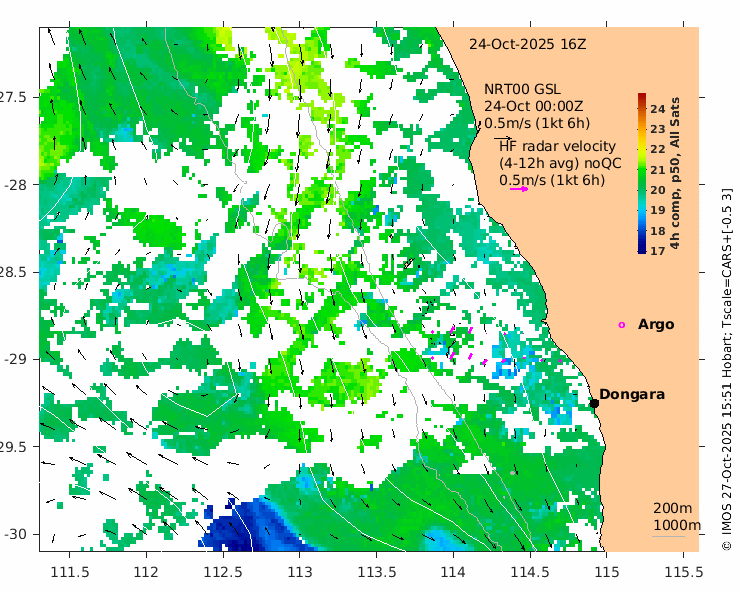740x592 pixels.
Task: Click the longitude tick label 114
Action: pos(454,572)
